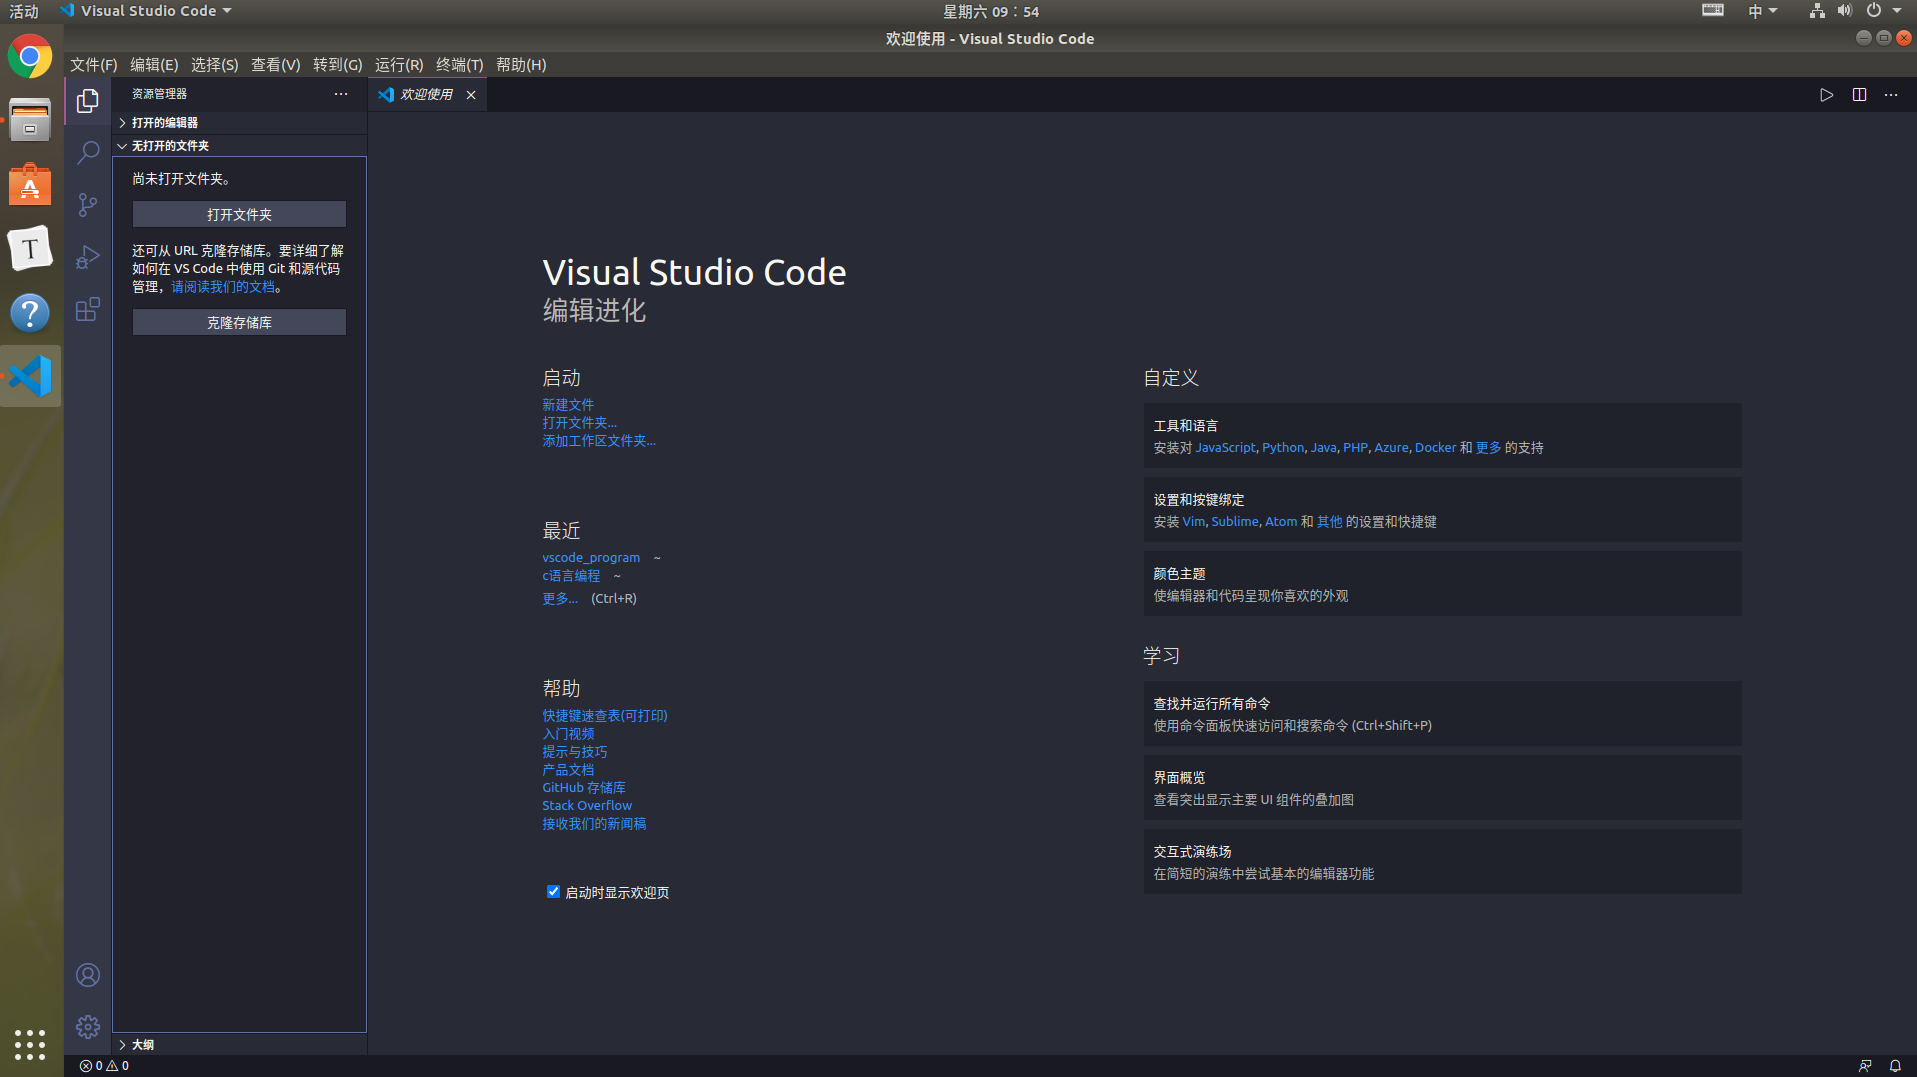Open the 编辑(E) menu
The image size is (1917, 1077).
154,65
